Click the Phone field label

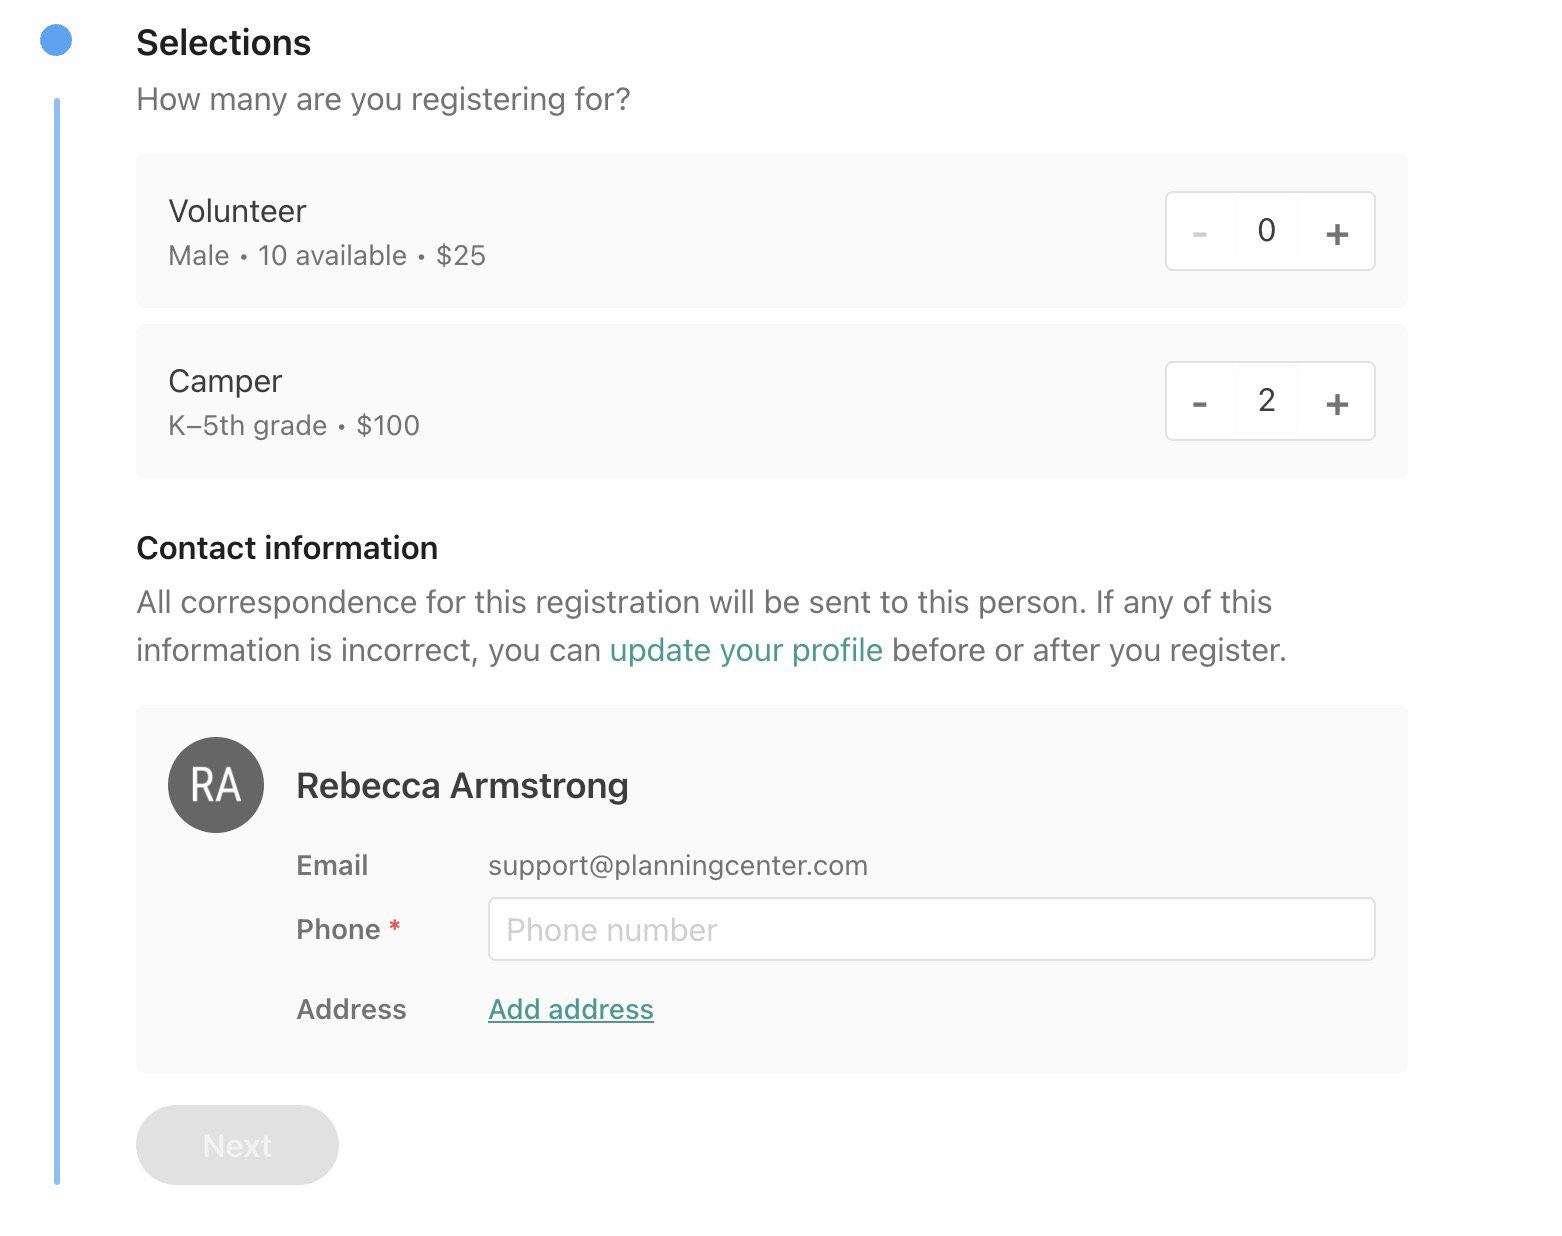[338, 929]
